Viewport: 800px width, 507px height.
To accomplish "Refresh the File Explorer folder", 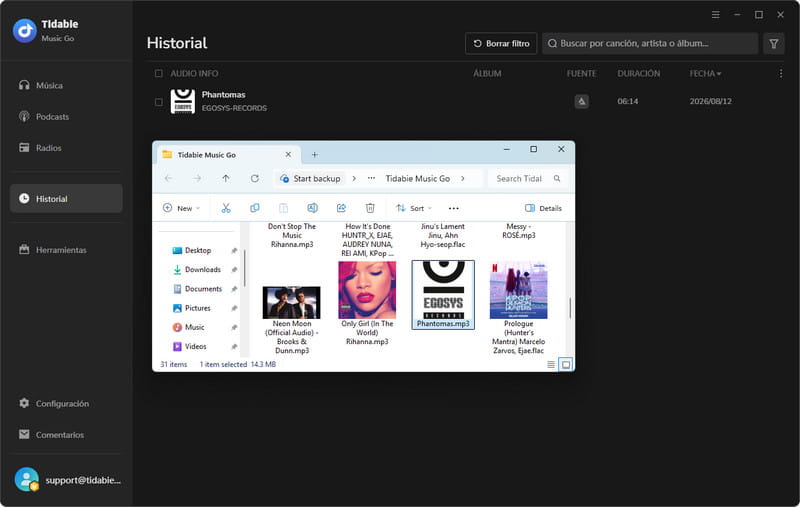I will point(255,178).
